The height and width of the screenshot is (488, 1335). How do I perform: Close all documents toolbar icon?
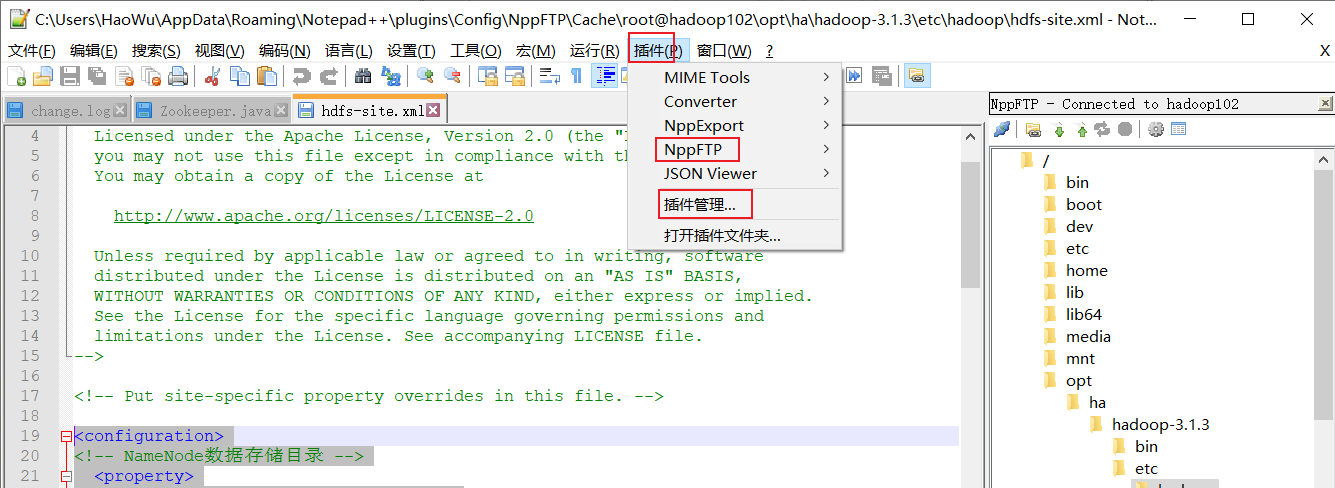[x=151, y=76]
